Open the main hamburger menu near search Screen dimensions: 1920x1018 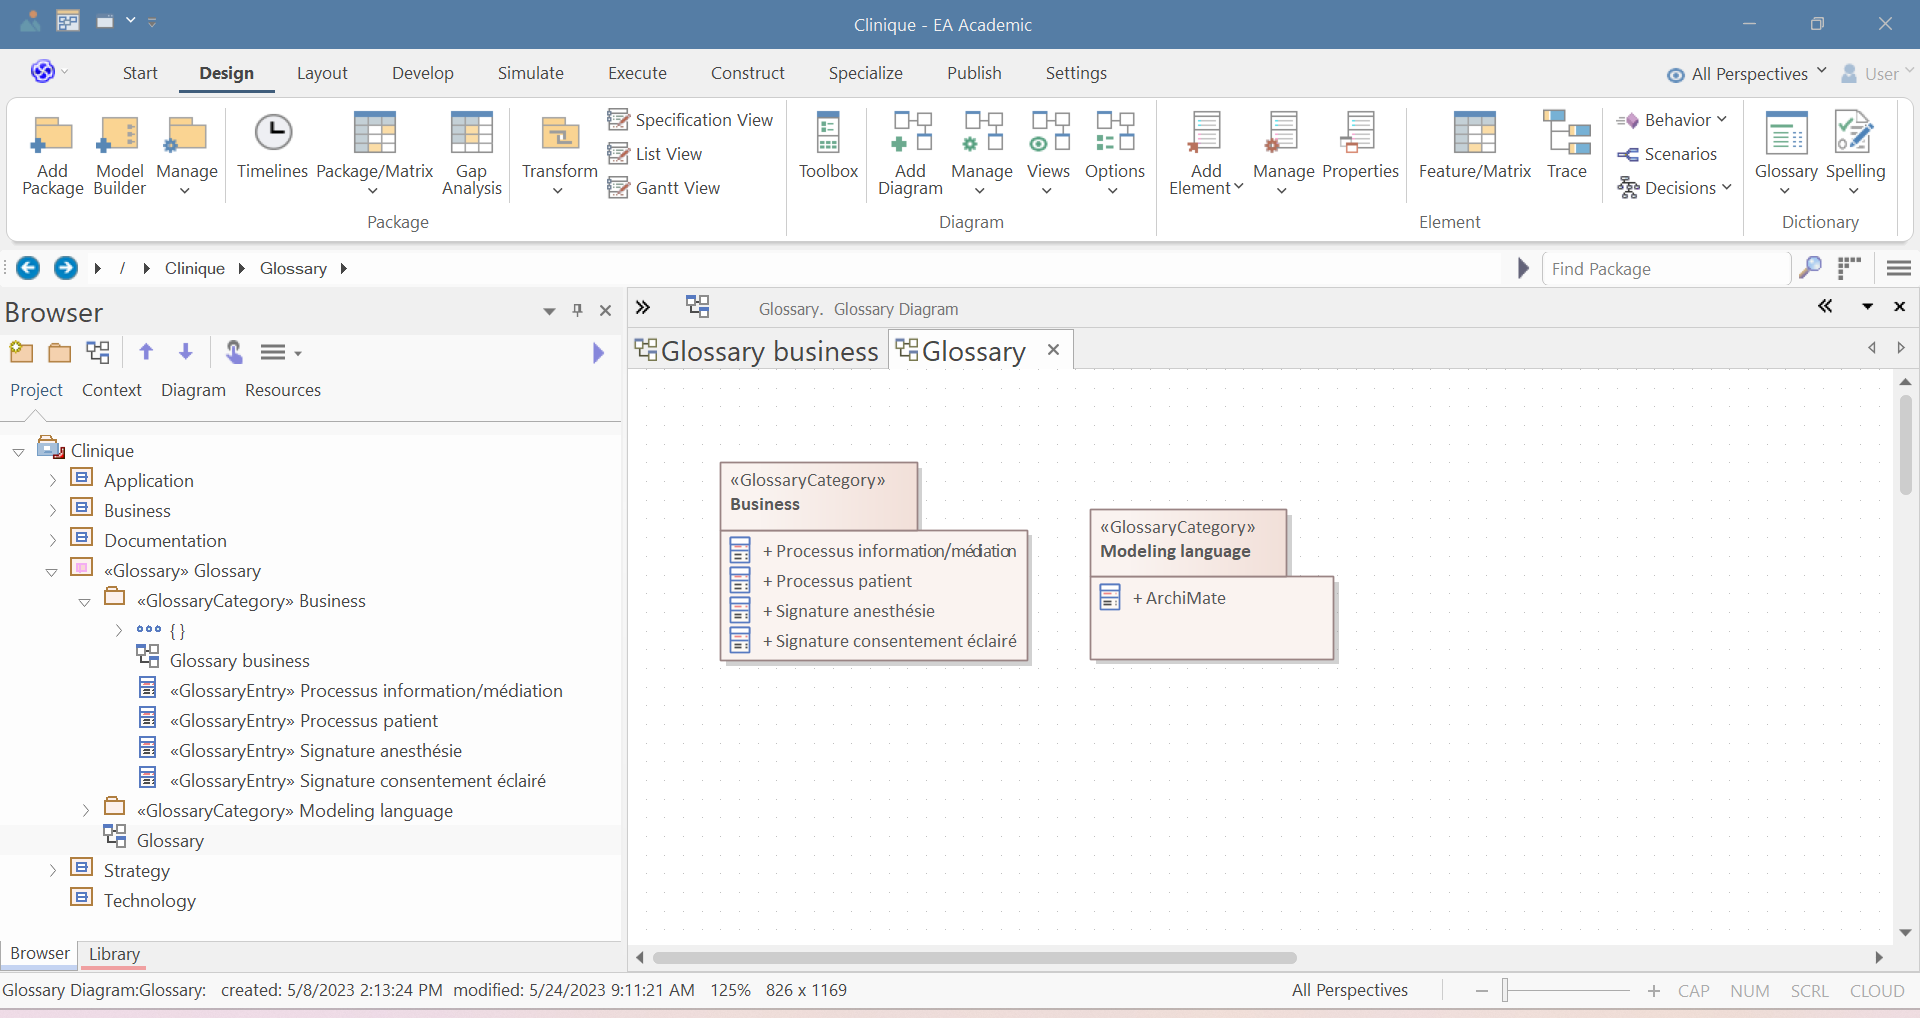pos(1898,268)
